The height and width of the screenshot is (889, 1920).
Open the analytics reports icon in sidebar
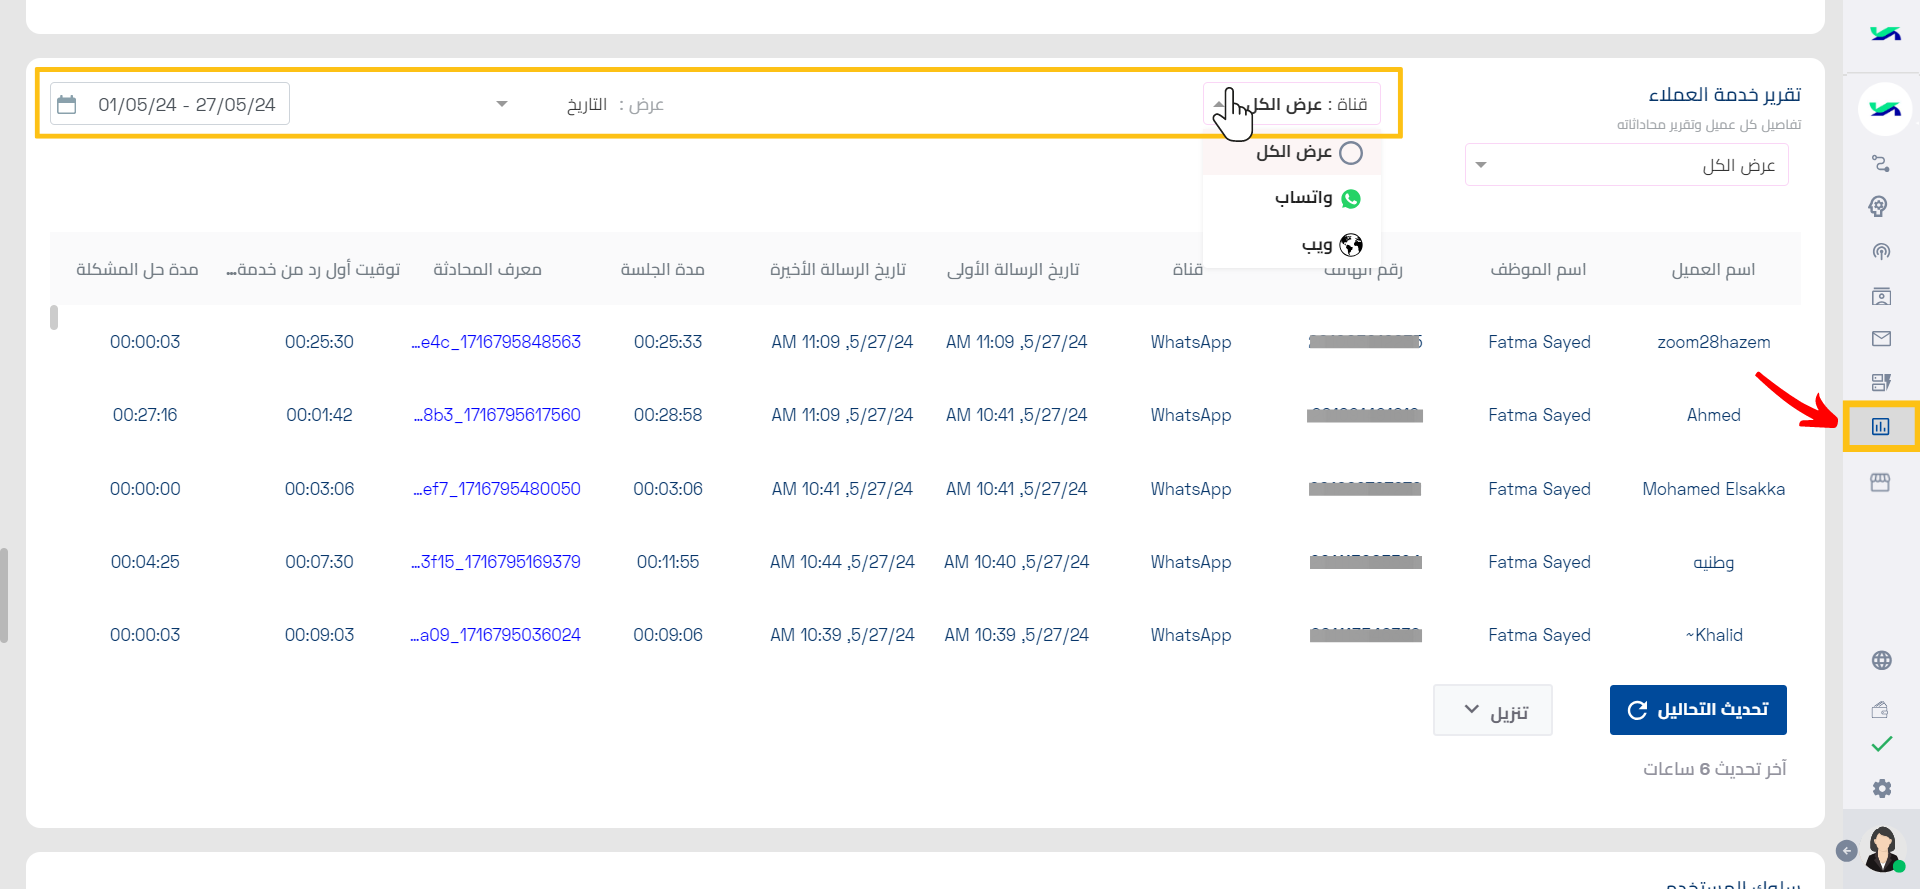[1881, 427]
